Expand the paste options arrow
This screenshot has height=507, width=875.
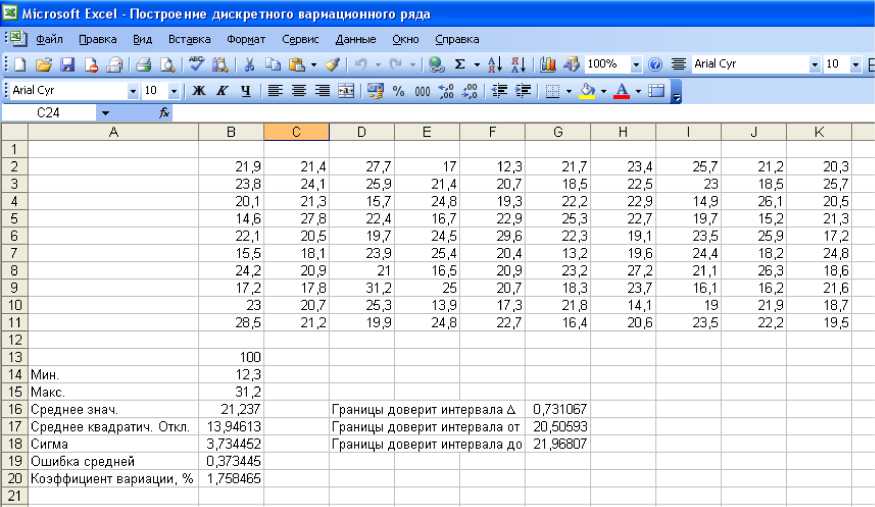(314, 65)
